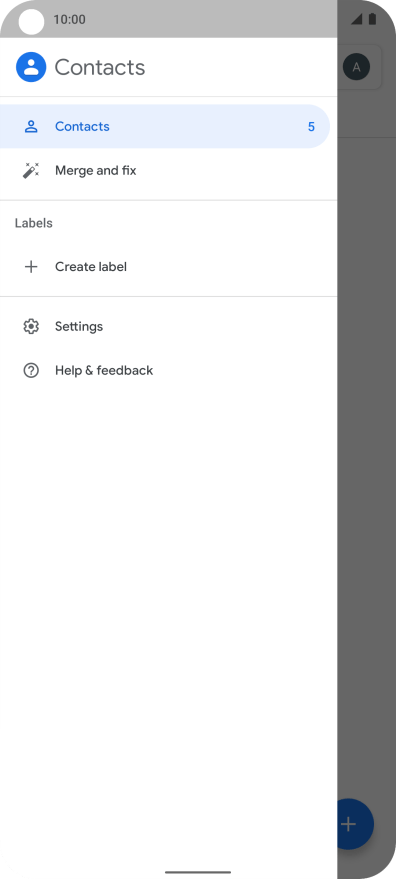This screenshot has width=396, height=879.
Task: Open Merge and fix
Action: pyautogui.click(x=168, y=170)
